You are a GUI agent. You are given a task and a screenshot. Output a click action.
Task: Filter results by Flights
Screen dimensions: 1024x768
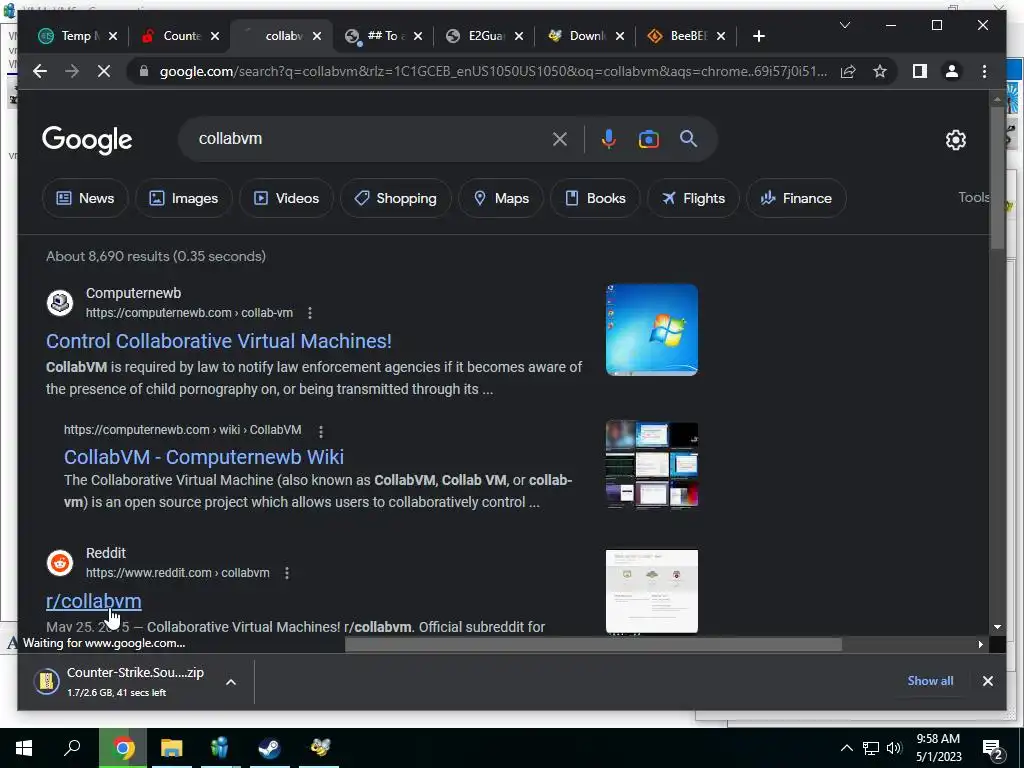point(693,198)
